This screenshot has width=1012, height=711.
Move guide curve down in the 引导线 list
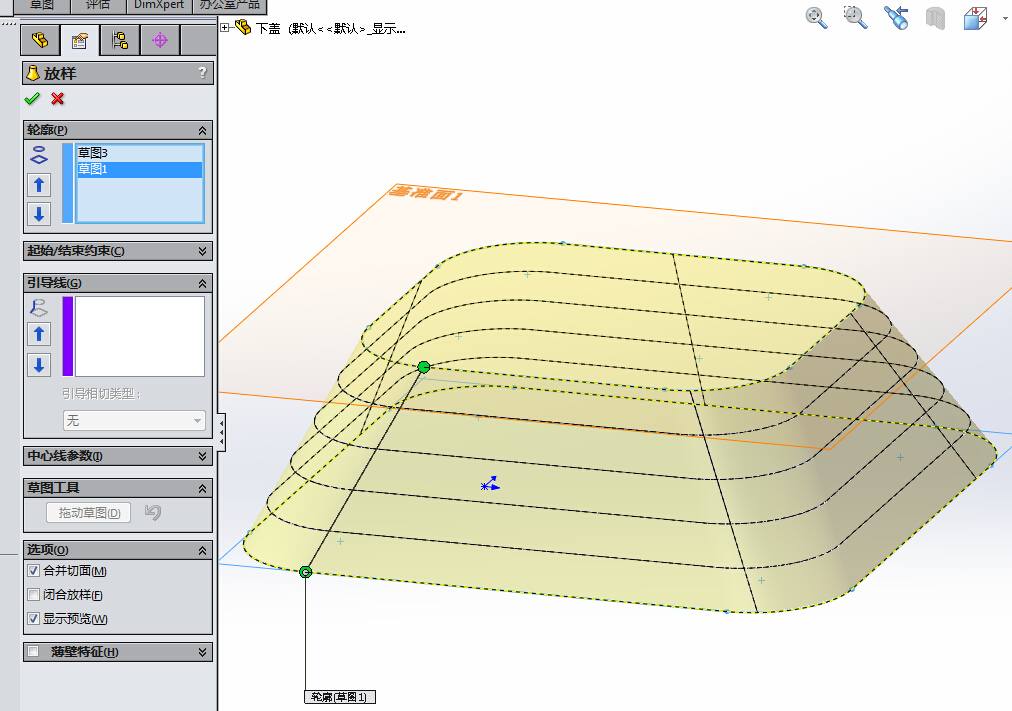(x=39, y=365)
